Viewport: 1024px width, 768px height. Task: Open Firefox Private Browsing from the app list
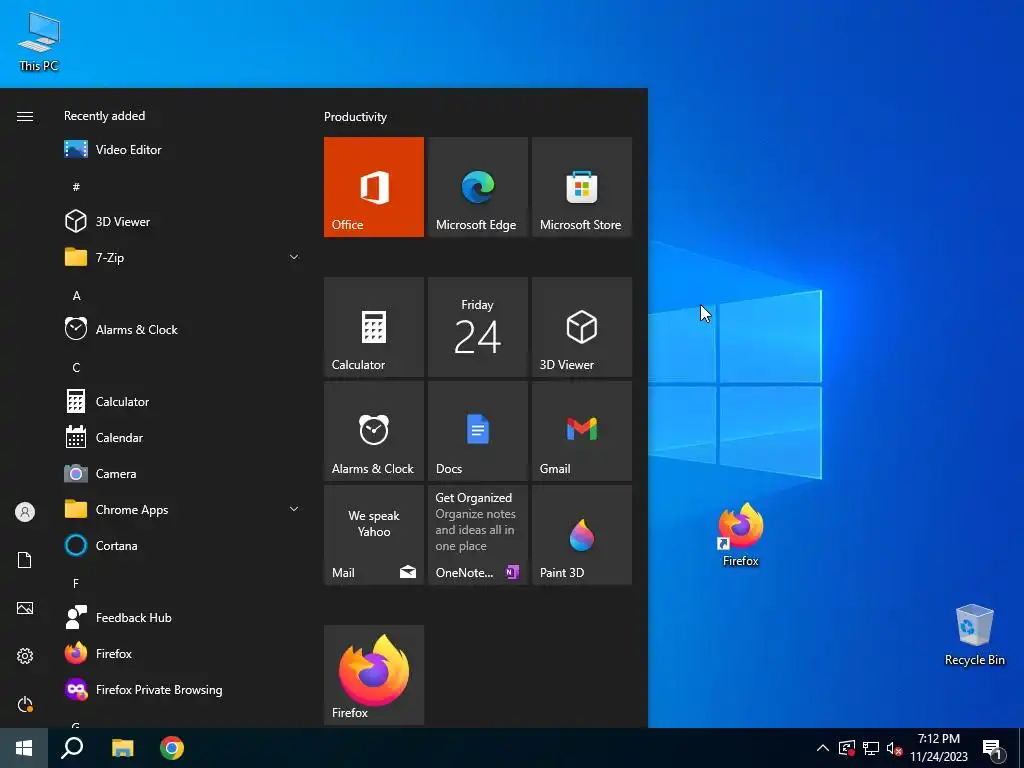pyautogui.click(x=183, y=689)
